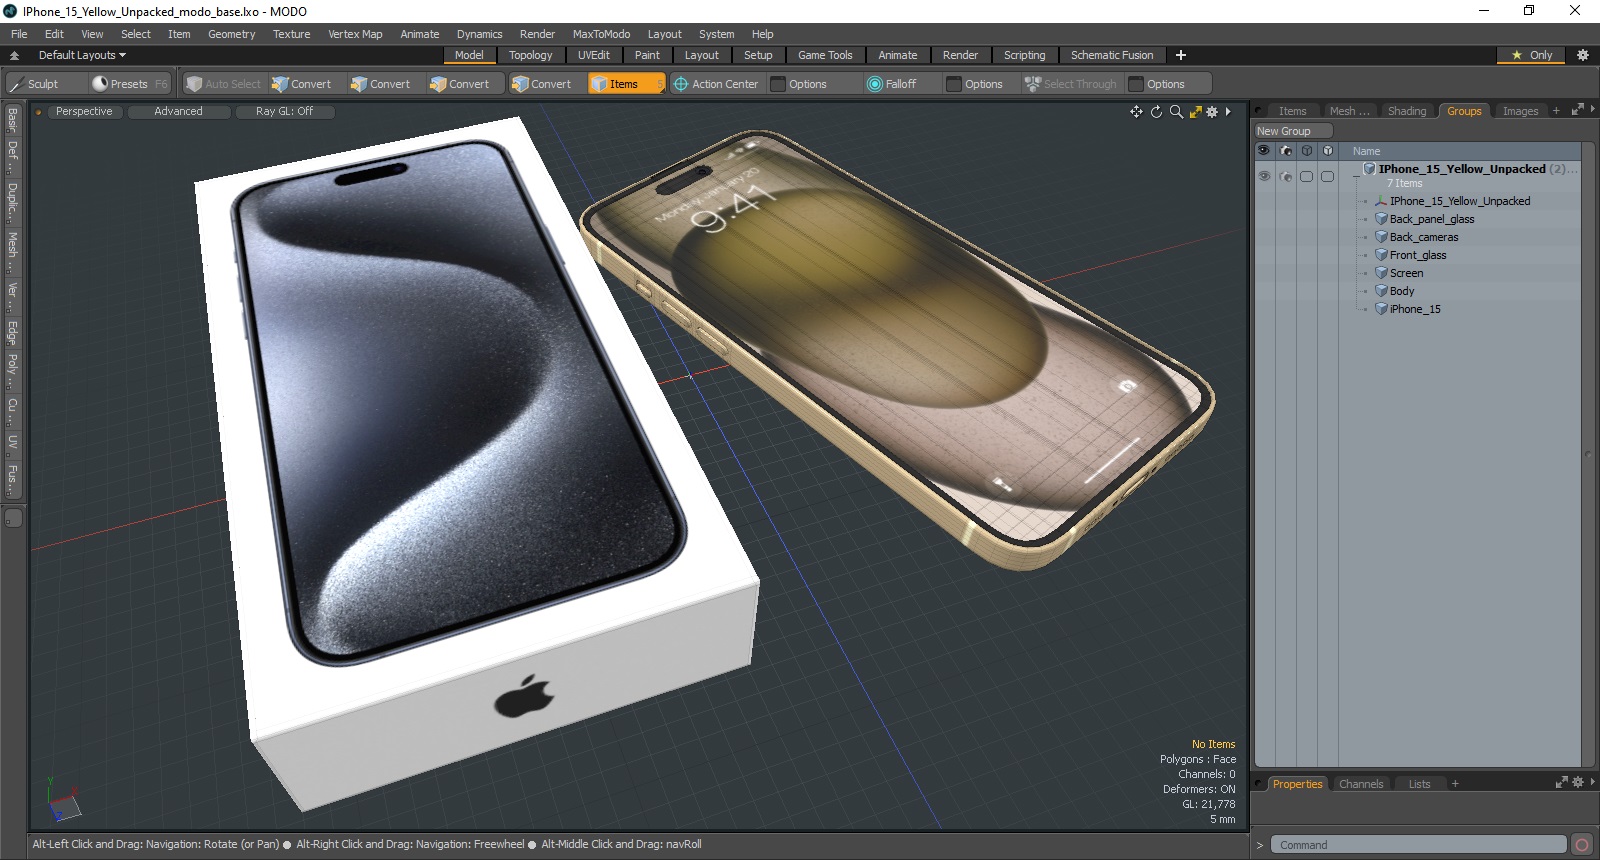
Task: Click the viewport zoom magnifier icon
Action: point(1176,112)
